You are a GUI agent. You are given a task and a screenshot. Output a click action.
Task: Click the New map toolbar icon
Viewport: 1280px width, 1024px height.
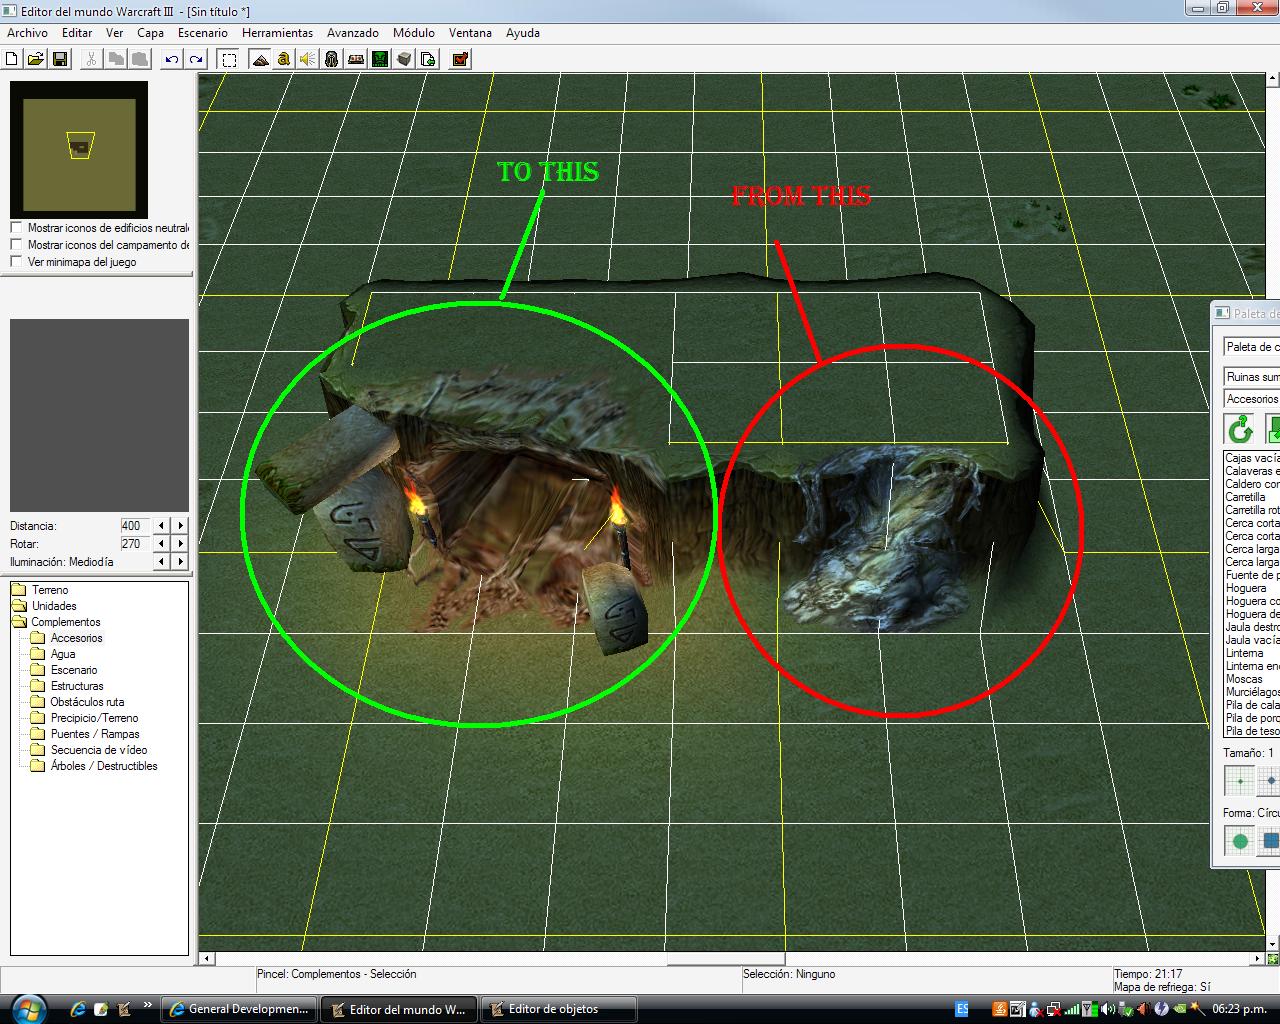point(12,59)
